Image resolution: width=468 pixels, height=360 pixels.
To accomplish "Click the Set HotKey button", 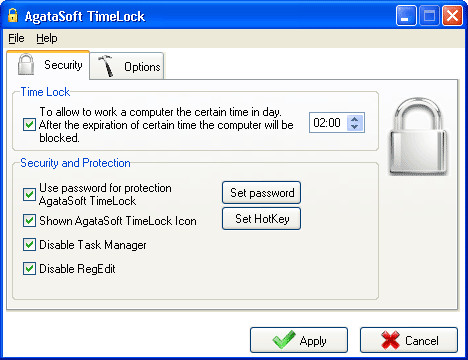I will (x=261, y=219).
